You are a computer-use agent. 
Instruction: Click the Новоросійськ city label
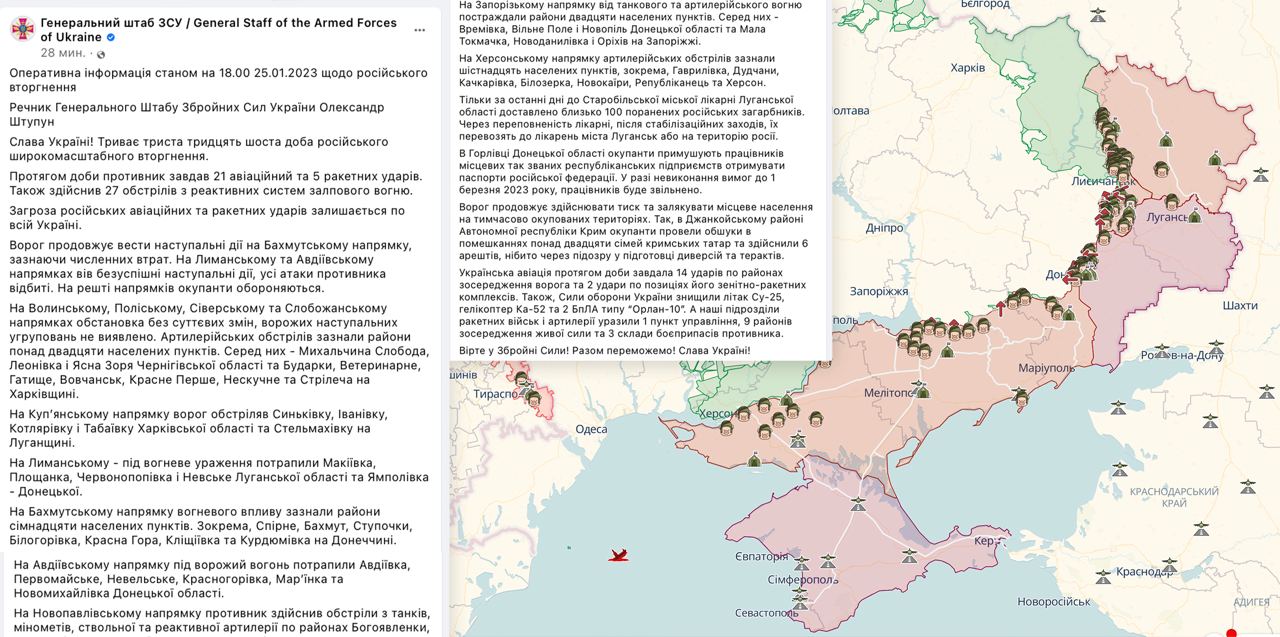(x=1054, y=601)
